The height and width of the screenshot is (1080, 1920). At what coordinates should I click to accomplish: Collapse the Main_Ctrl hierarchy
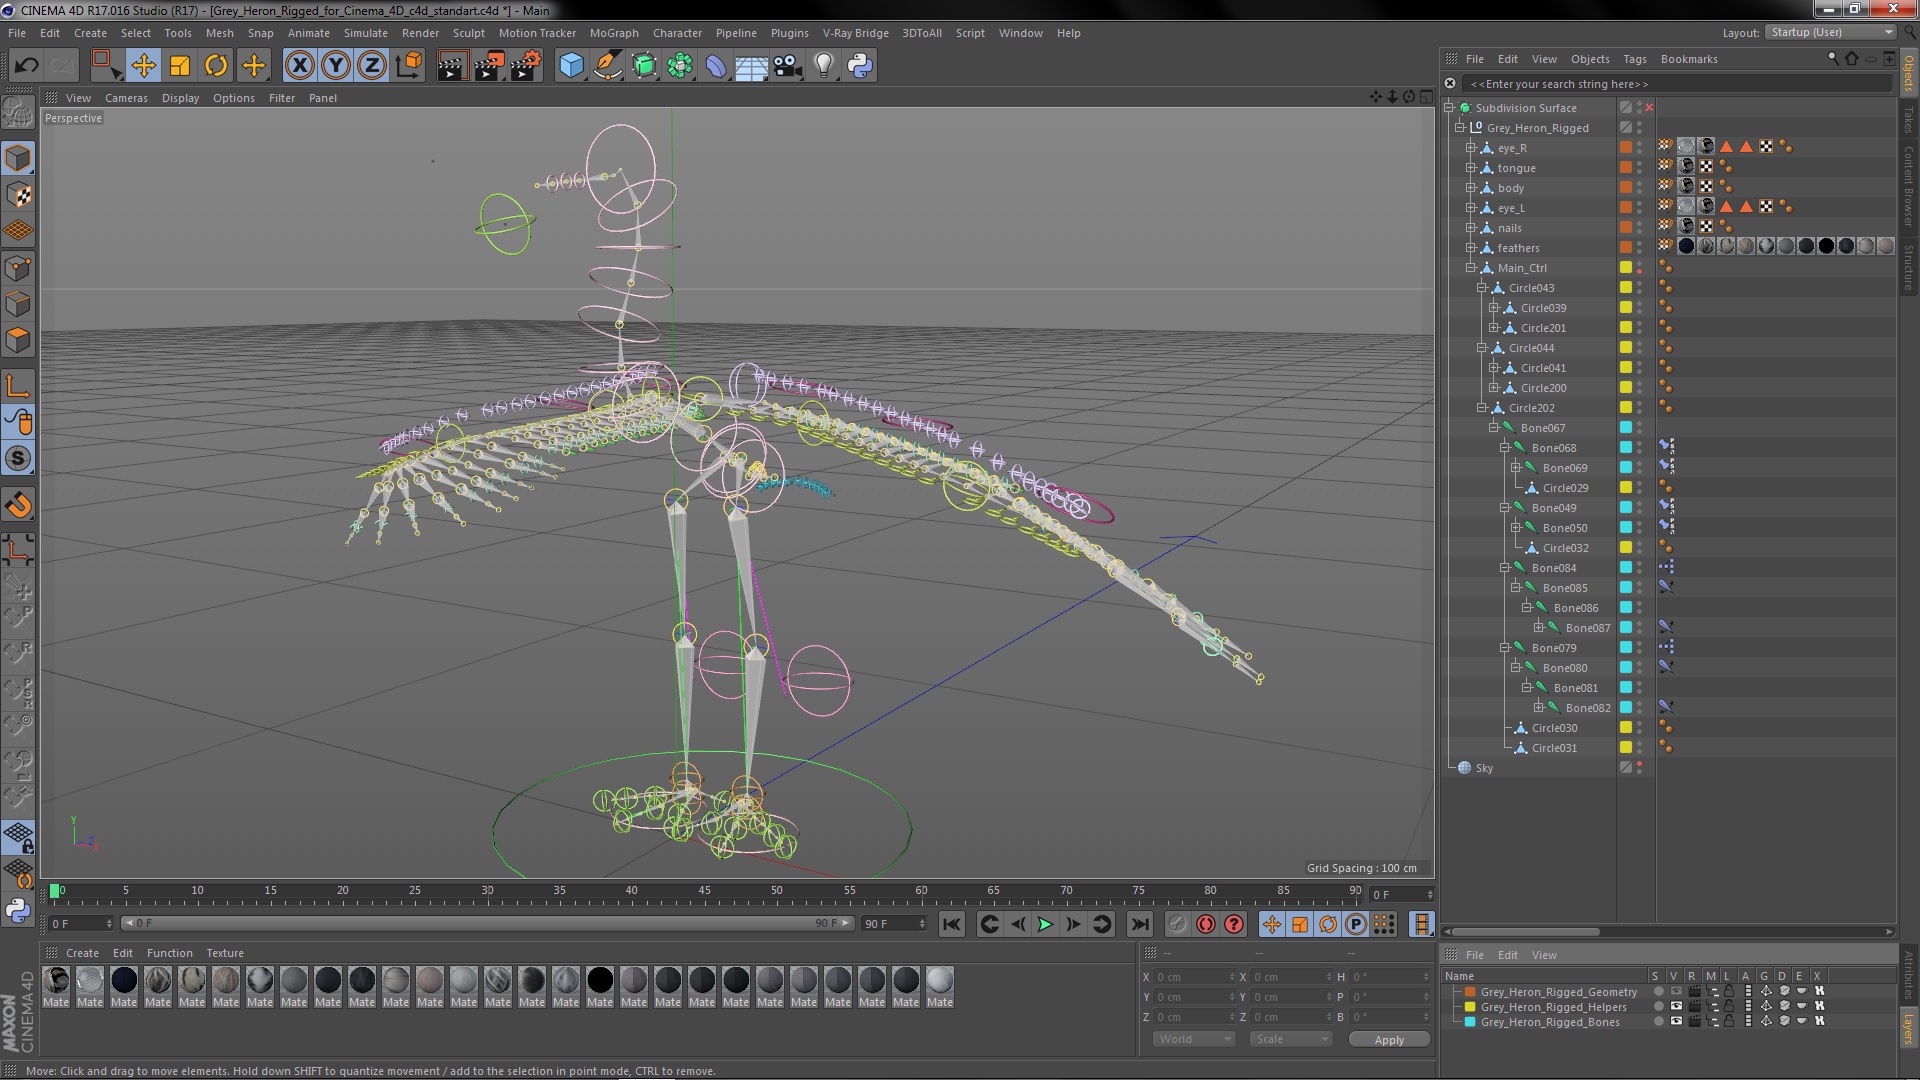coord(1471,268)
